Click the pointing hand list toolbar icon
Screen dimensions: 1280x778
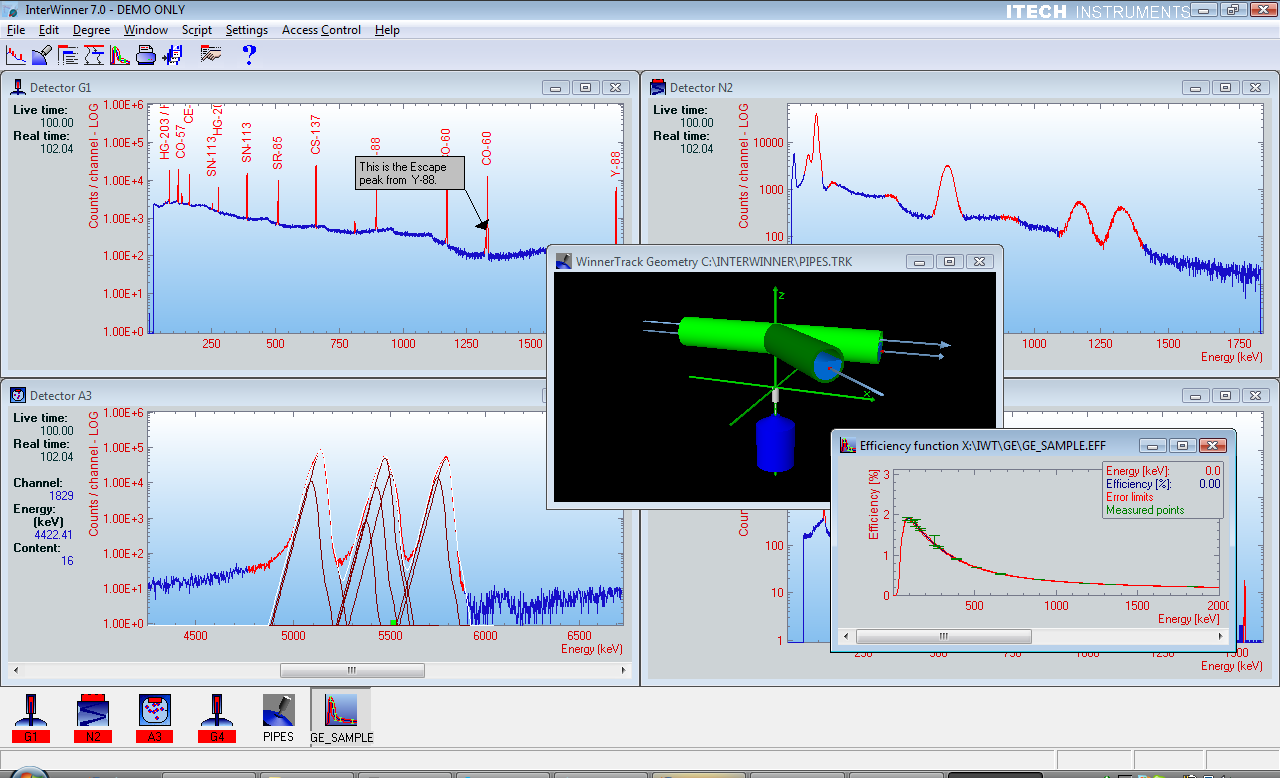[210, 55]
